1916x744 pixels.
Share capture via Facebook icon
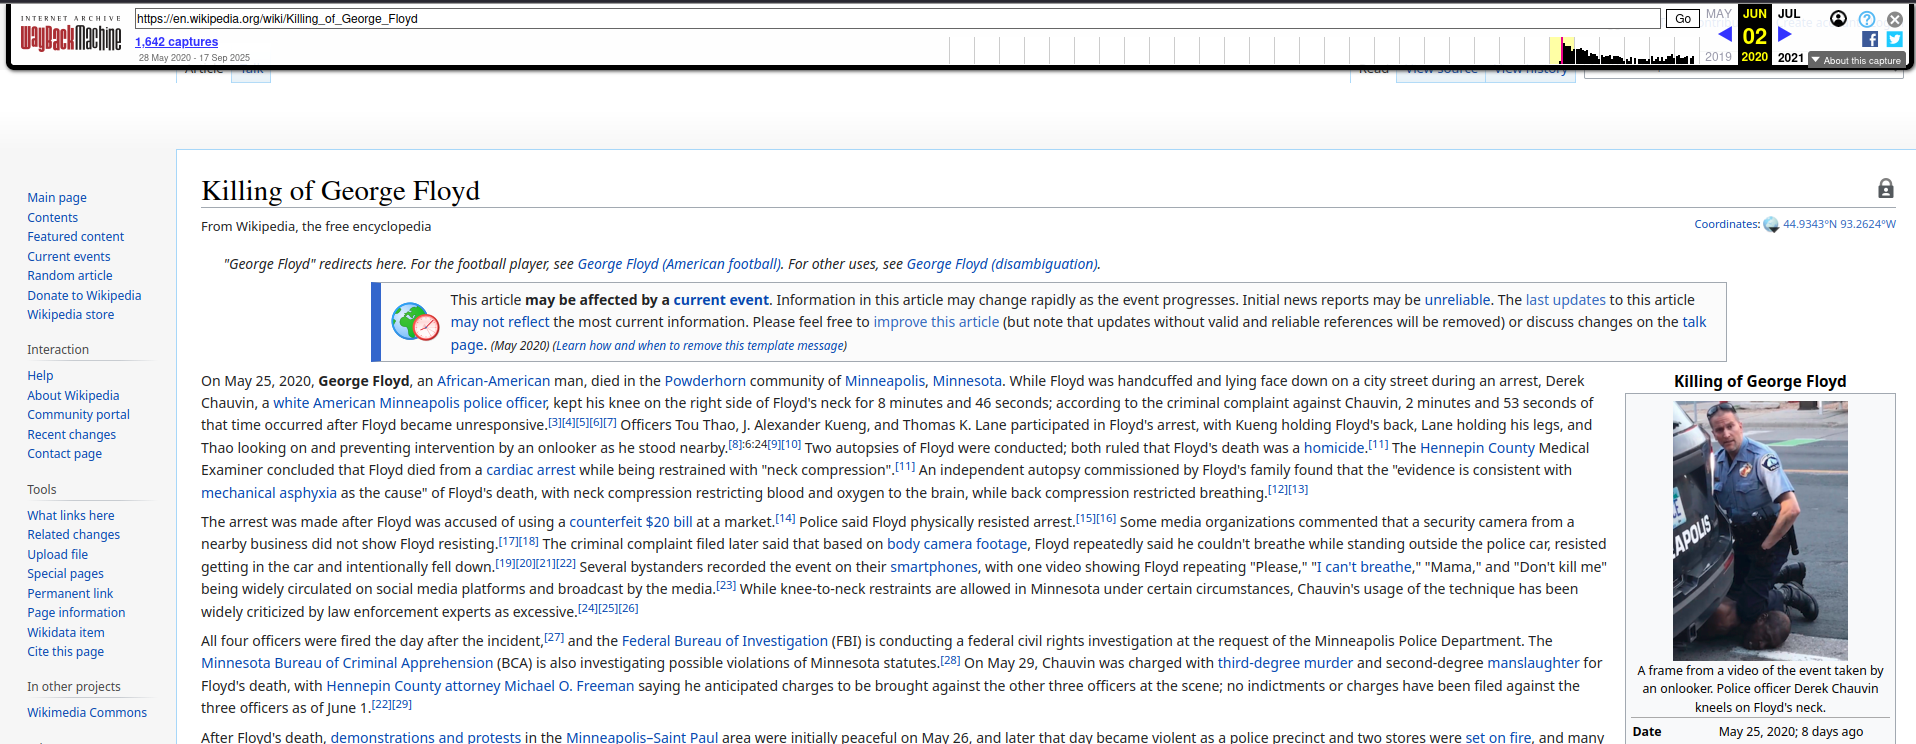[1870, 39]
